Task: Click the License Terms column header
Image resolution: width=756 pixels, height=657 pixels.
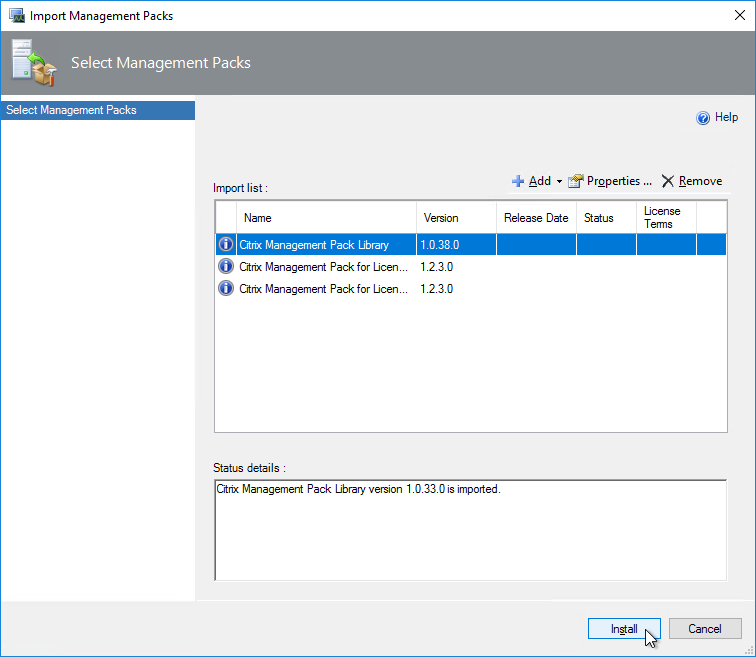Action: pyautogui.click(x=666, y=218)
